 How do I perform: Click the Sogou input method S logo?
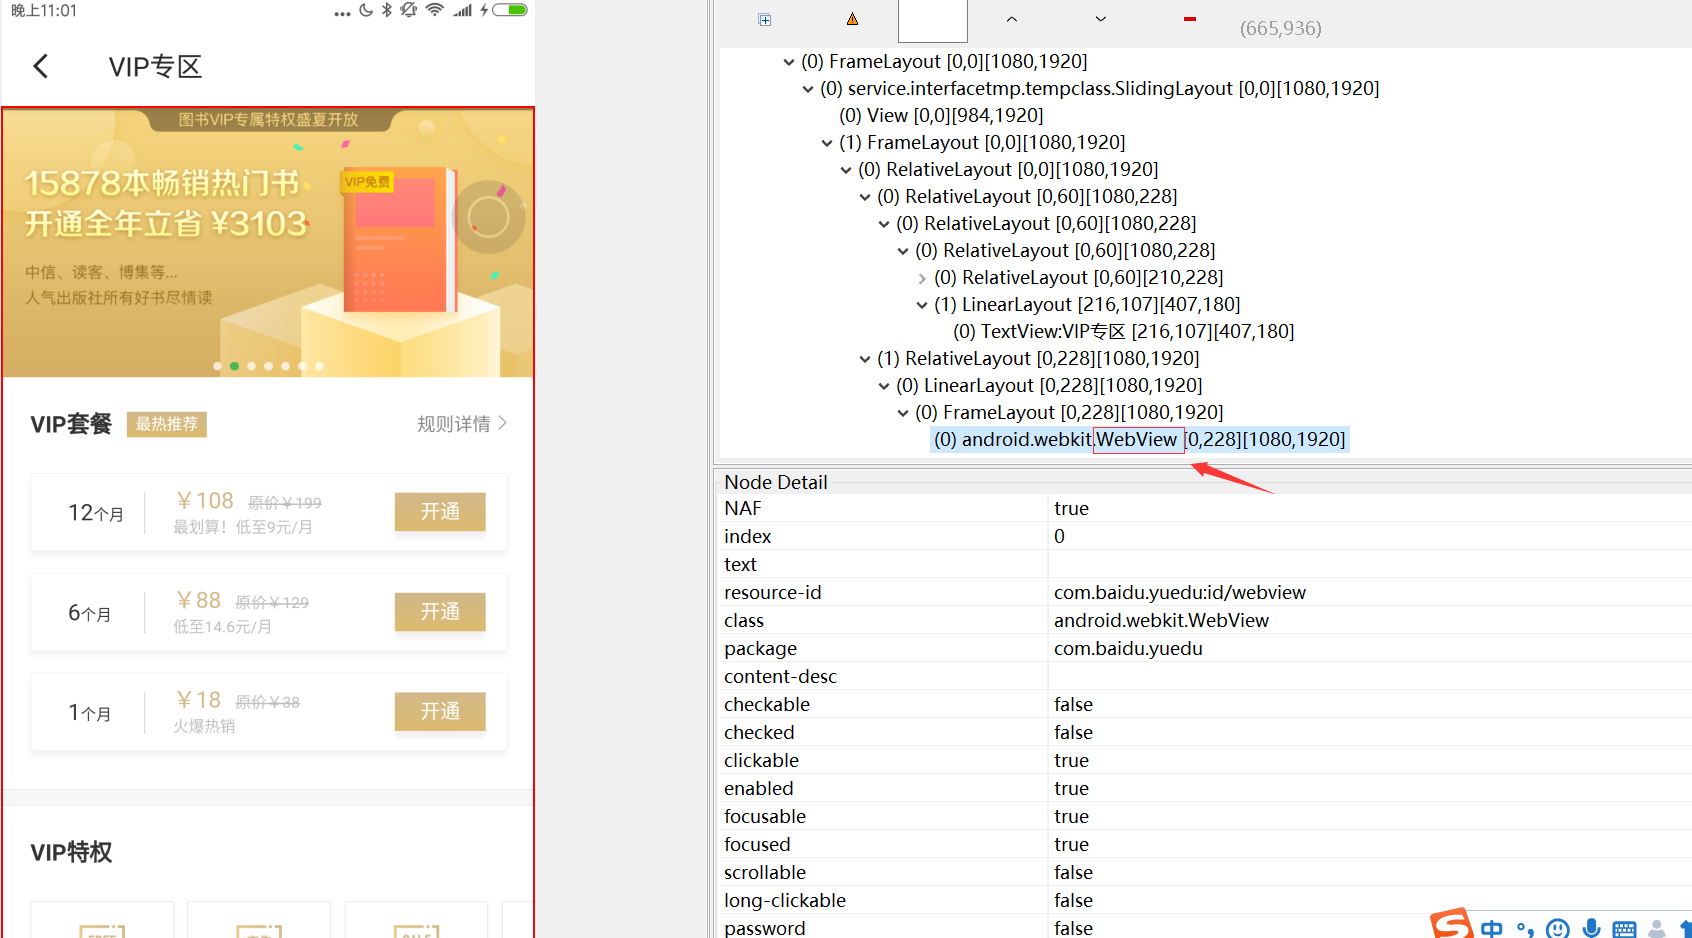click(x=1452, y=923)
